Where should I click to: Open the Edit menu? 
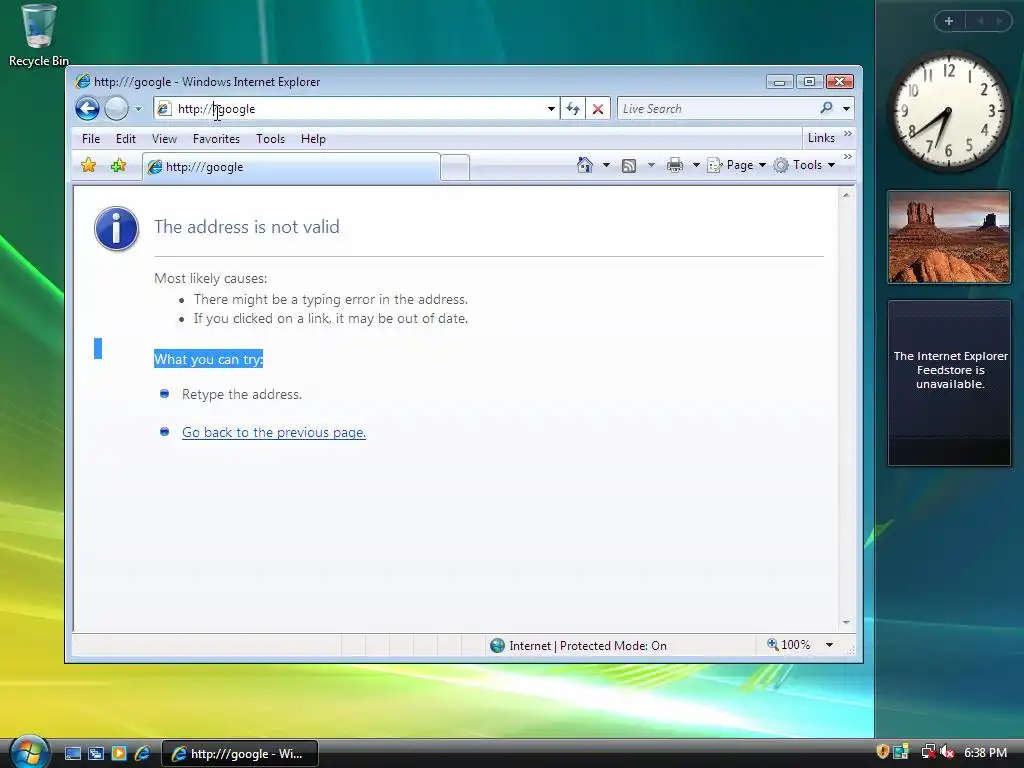[x=125, y=138]
